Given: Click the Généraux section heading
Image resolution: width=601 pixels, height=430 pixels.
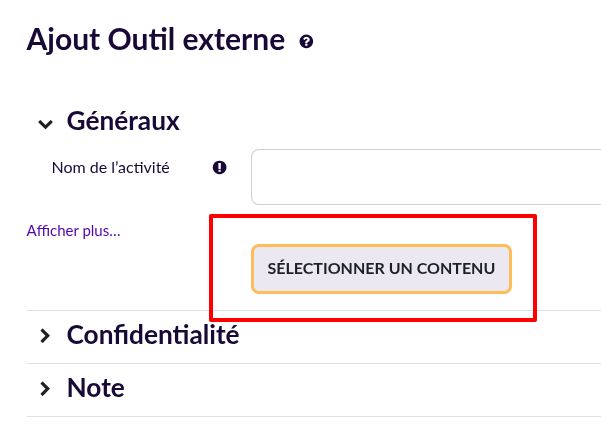Looking at the screenshot, I should (x=123, y=122).
